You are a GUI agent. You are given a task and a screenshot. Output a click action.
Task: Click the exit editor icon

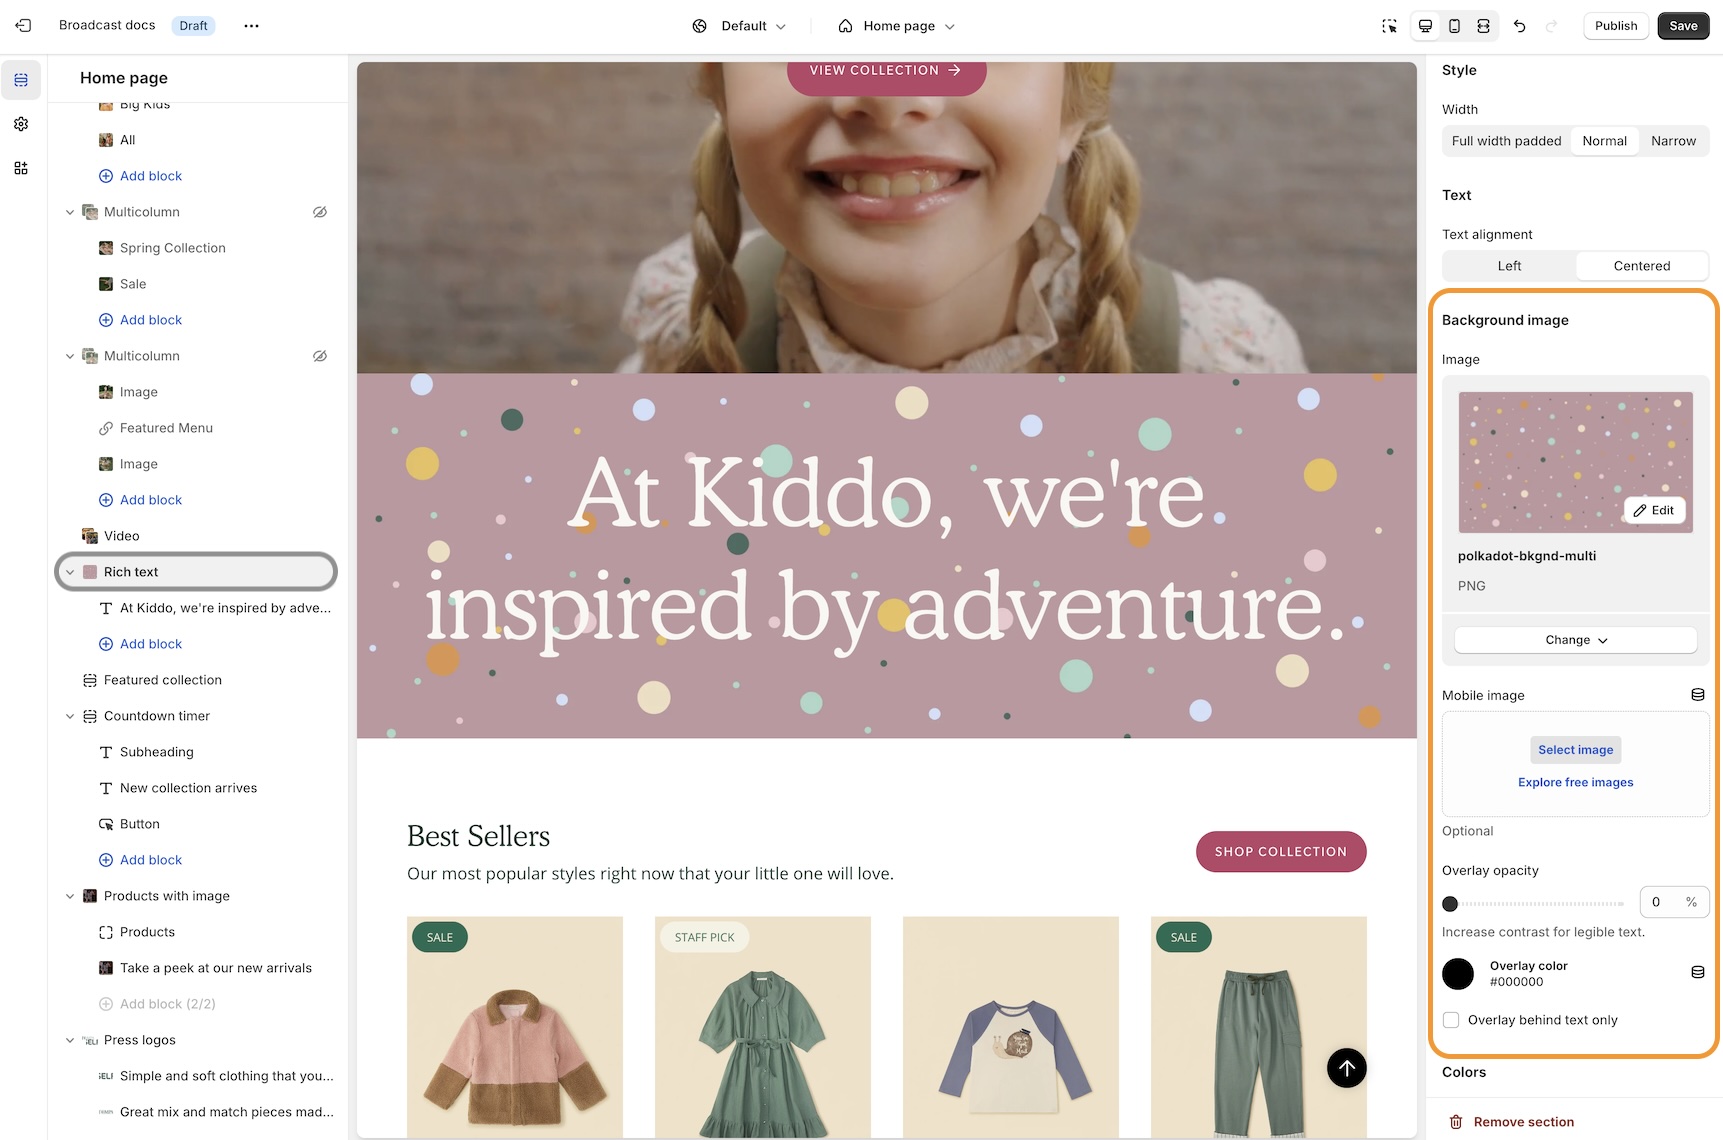pyautogui.click(x=23, y=26)
